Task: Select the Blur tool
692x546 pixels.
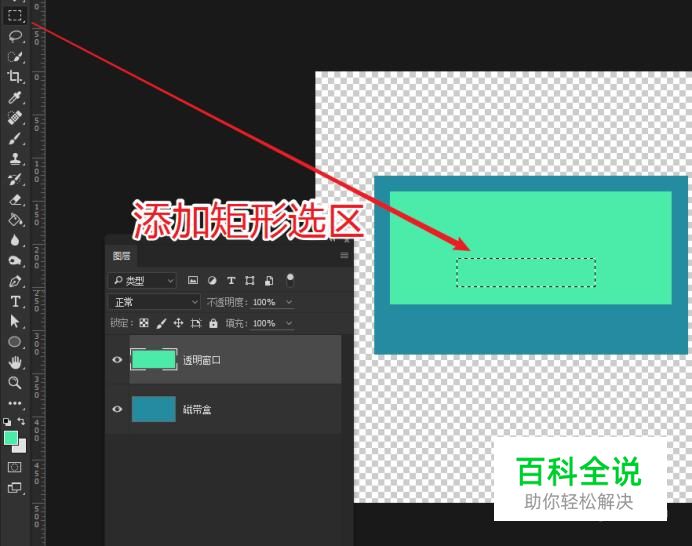Action: pos(15,240)
